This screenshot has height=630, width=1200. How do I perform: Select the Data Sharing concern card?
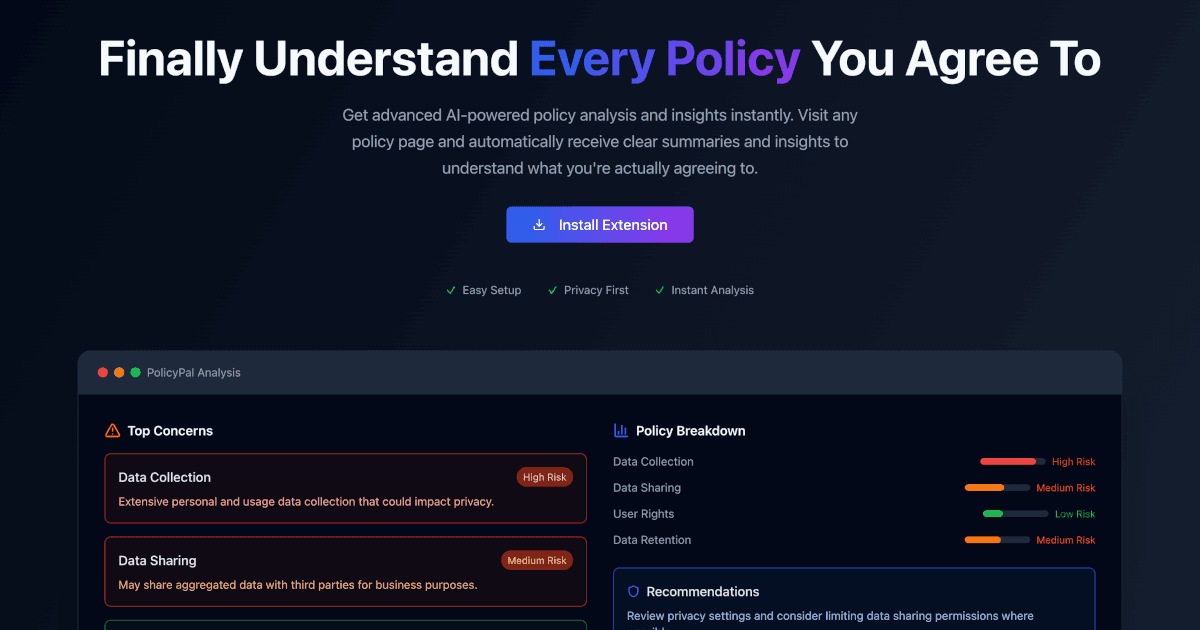(x=345, y=571)
